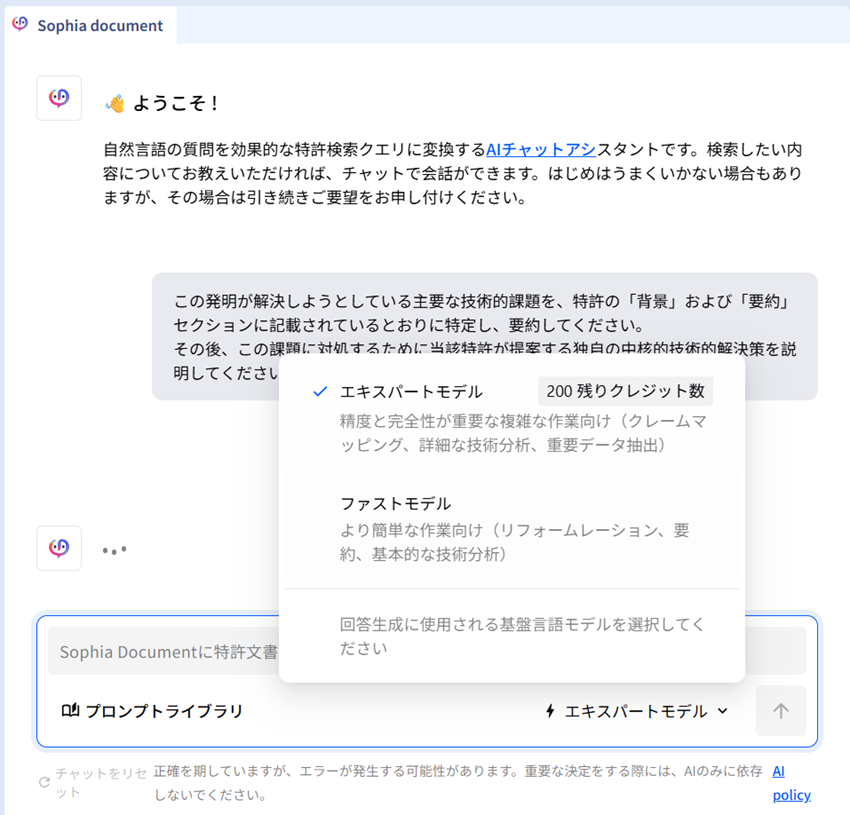Collapse the エキスパートモデル dropdown in the input bar
This screenshot has height=815, width=850.
pos(636,711)
